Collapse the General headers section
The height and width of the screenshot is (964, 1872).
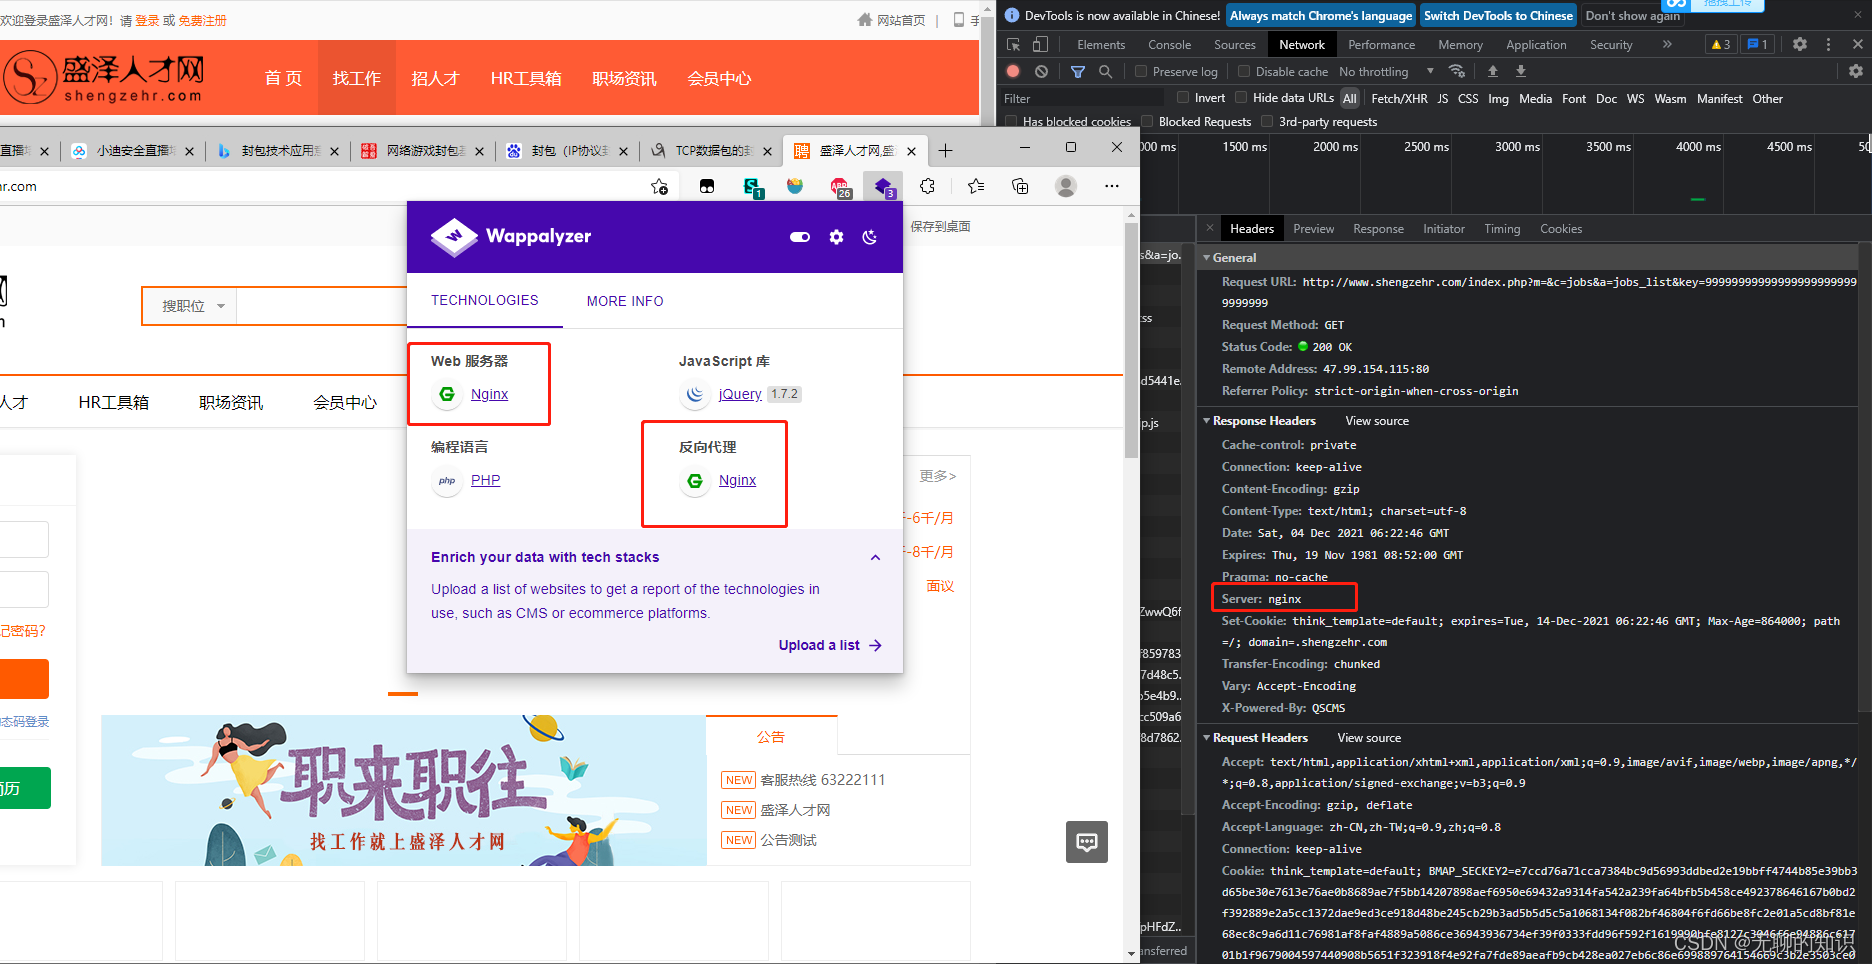coord(1206,258)
